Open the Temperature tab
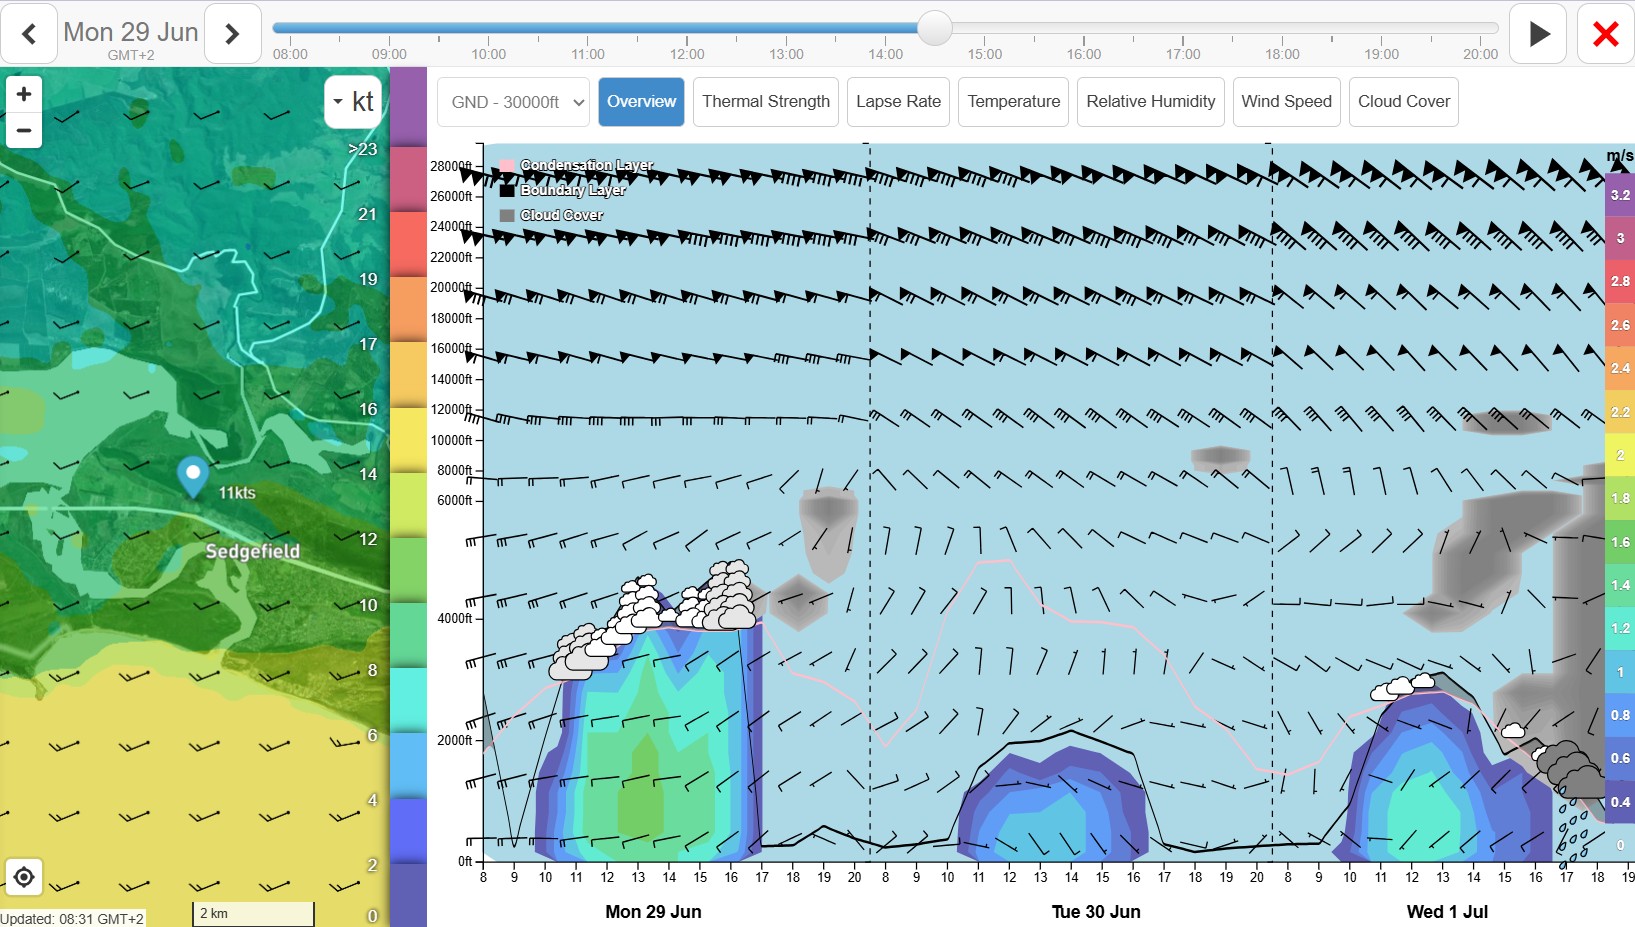 pos(1013,102)
